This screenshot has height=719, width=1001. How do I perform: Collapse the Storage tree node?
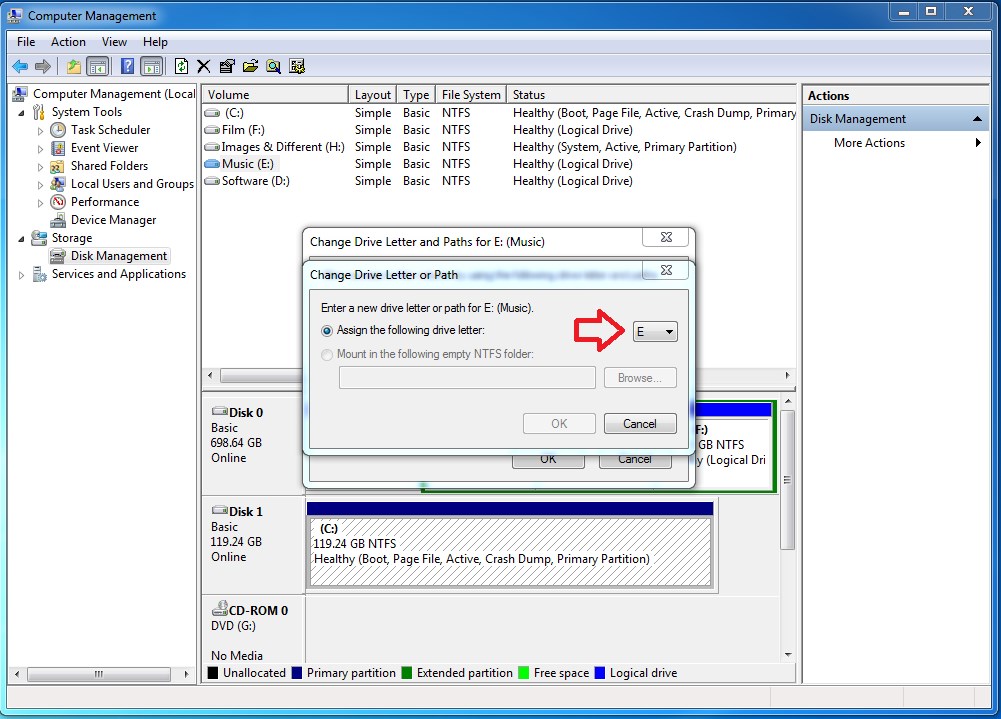21,238
